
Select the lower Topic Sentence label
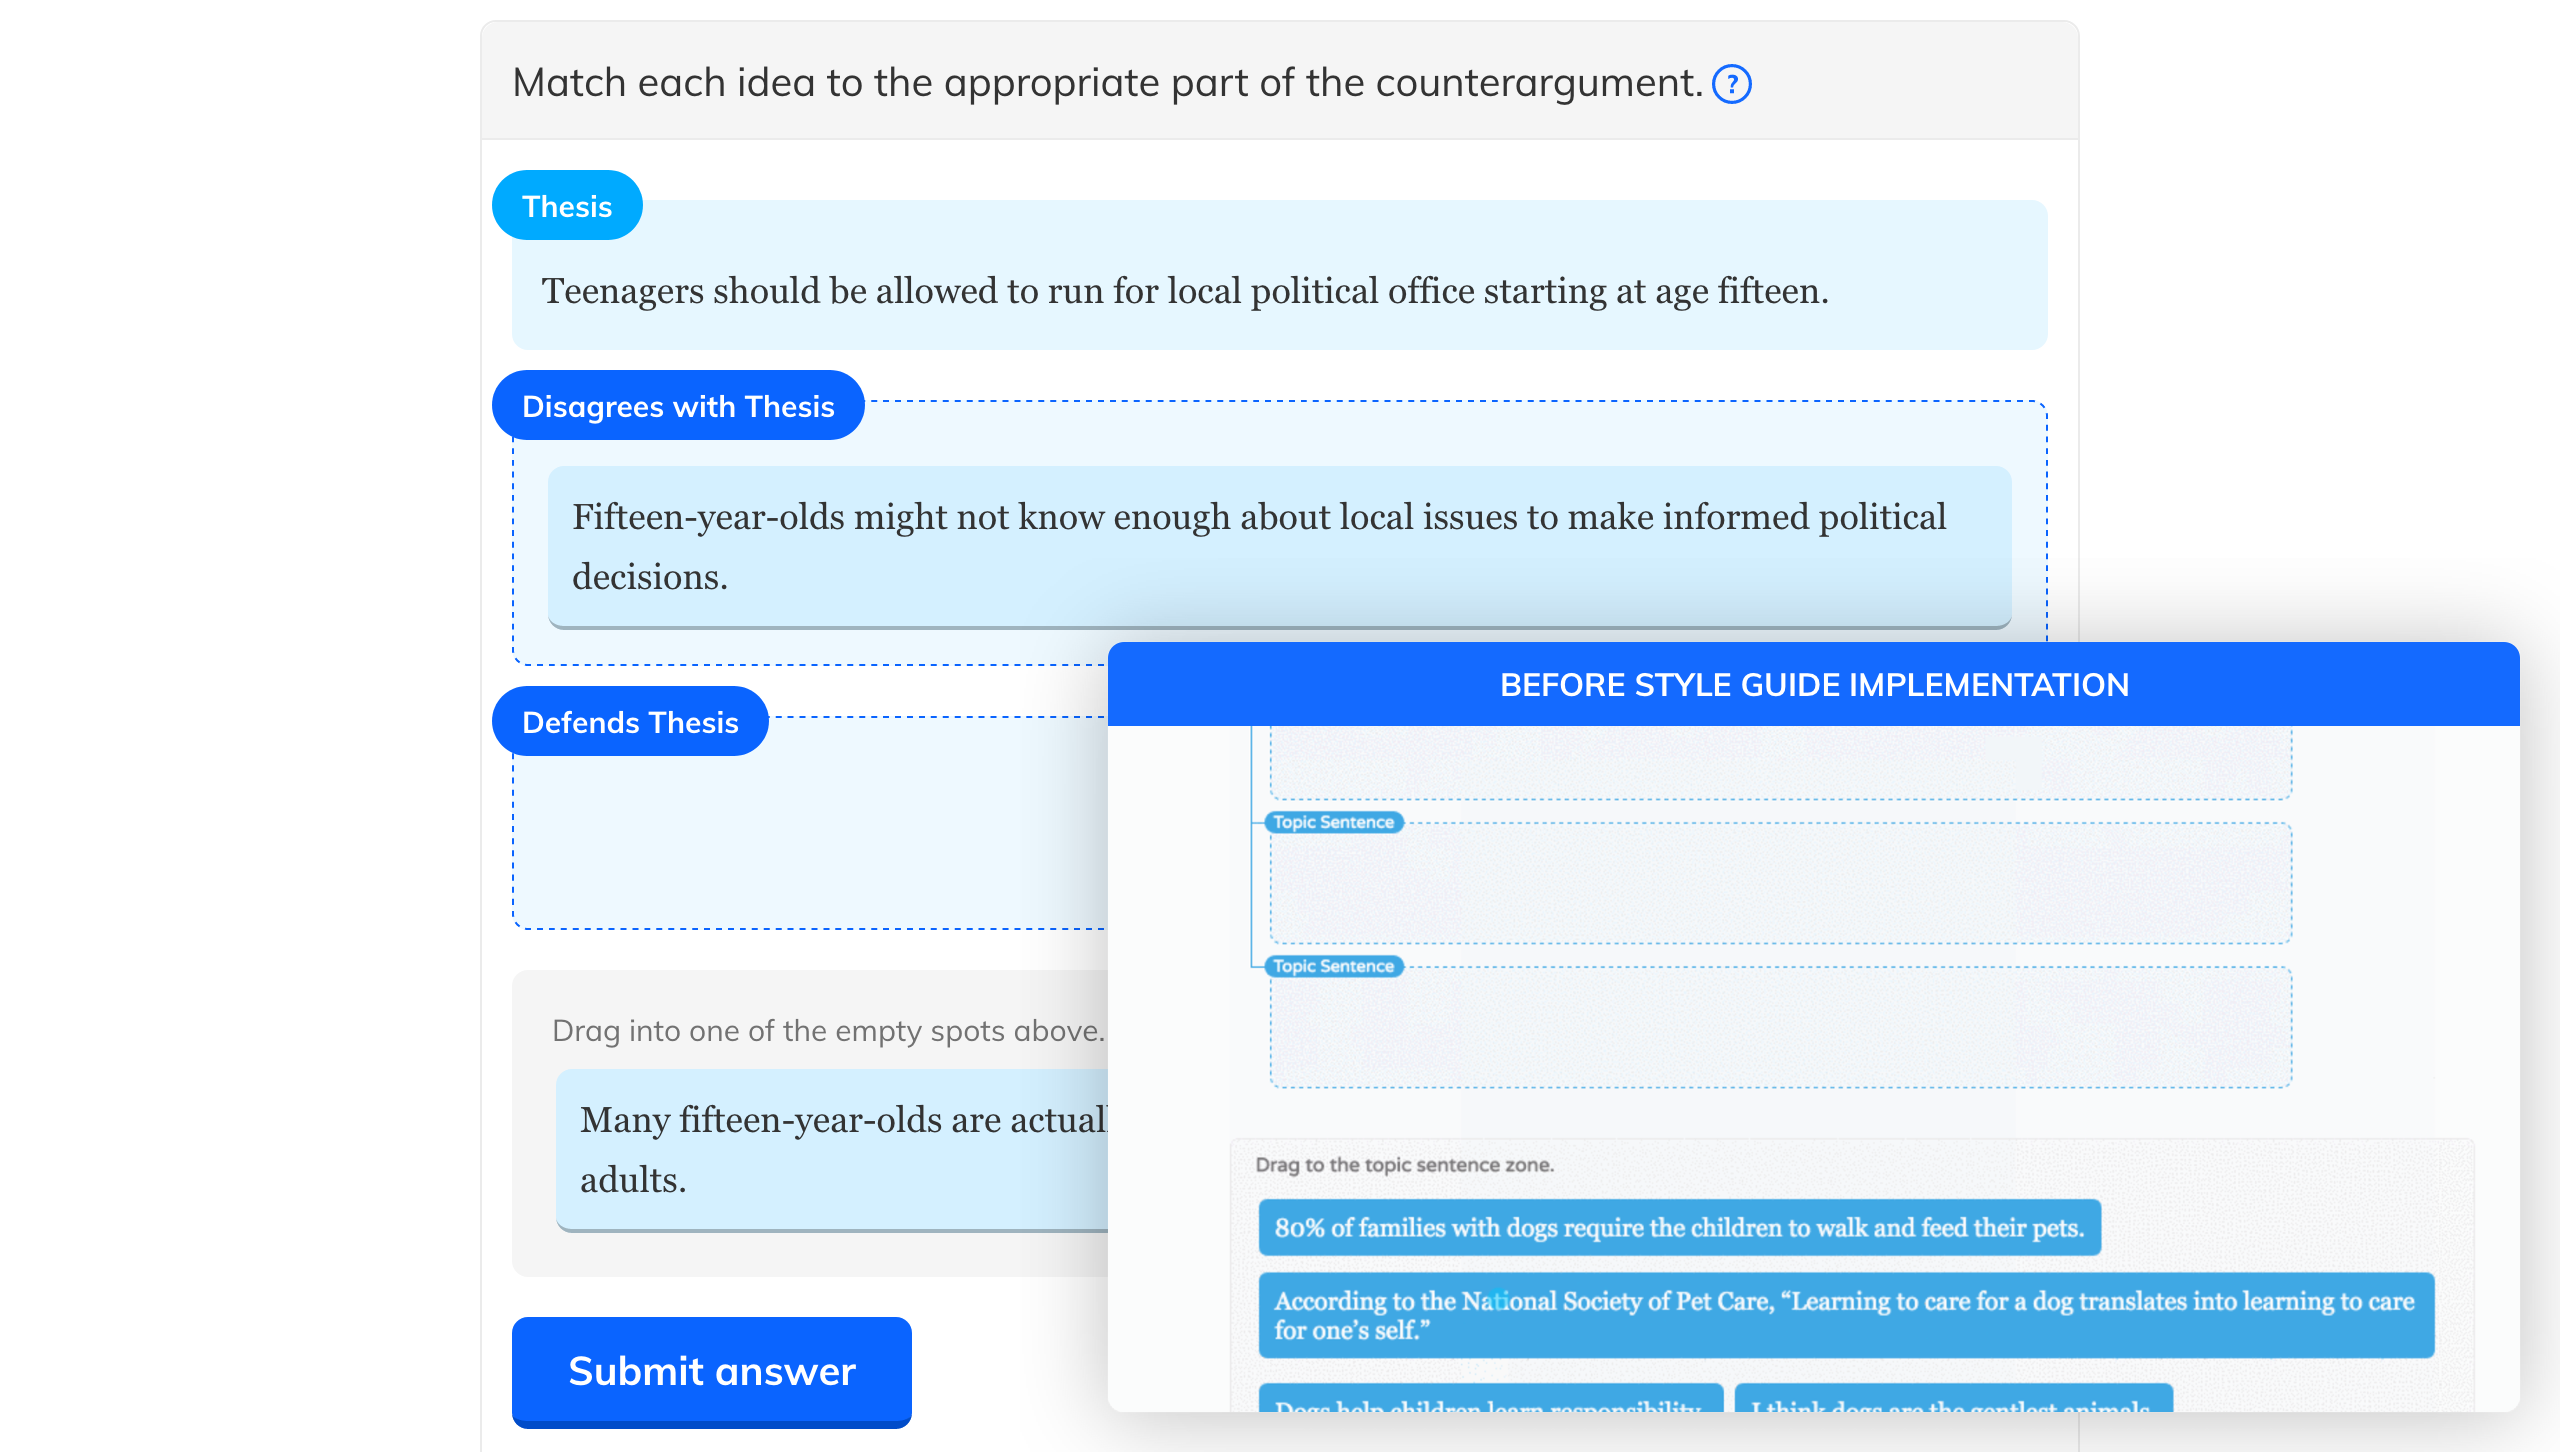click(x=1333, y=966)
